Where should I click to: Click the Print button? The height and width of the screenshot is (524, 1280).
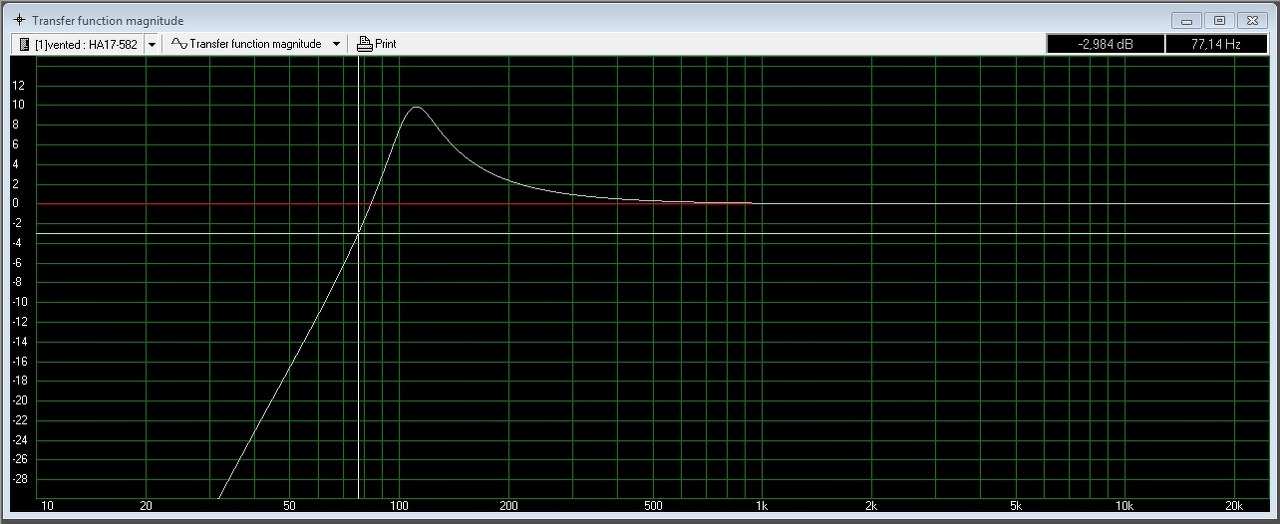coord(377,44)
